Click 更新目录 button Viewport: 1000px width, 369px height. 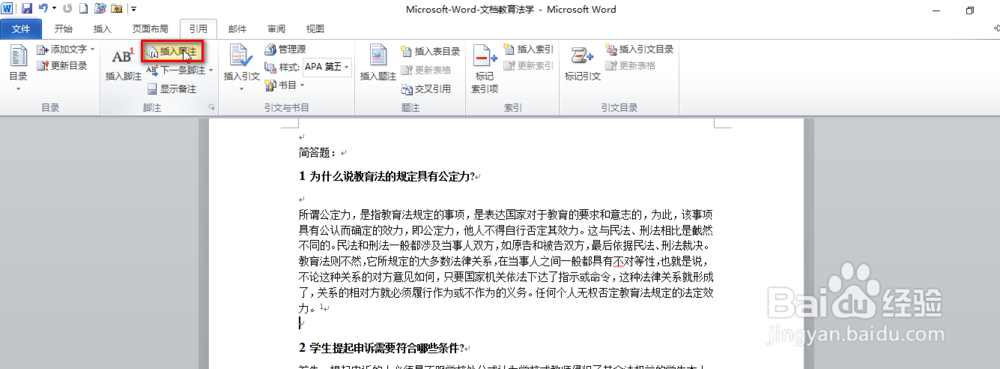point(62,65)
